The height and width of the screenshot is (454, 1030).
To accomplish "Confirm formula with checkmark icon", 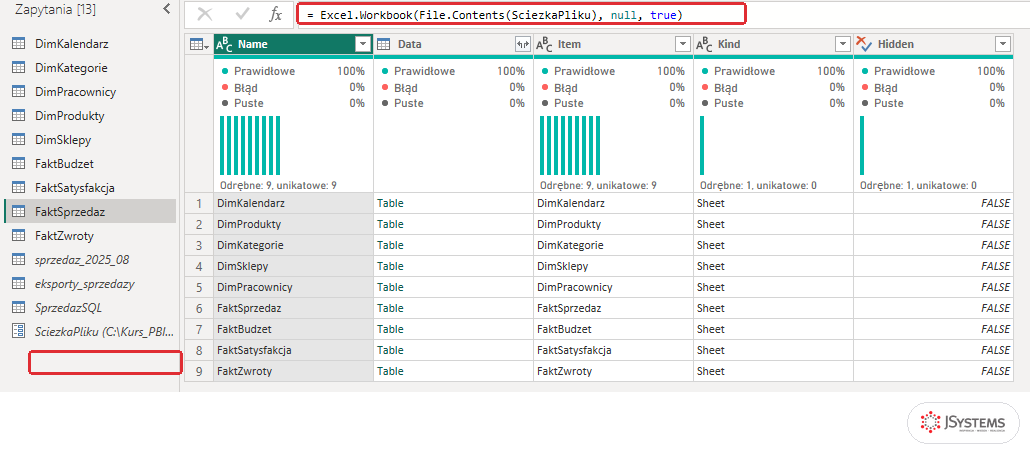I will pos(240,14).
